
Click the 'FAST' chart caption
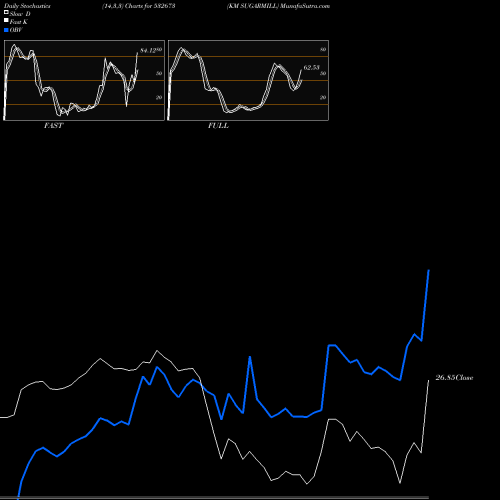click(53, 126)
